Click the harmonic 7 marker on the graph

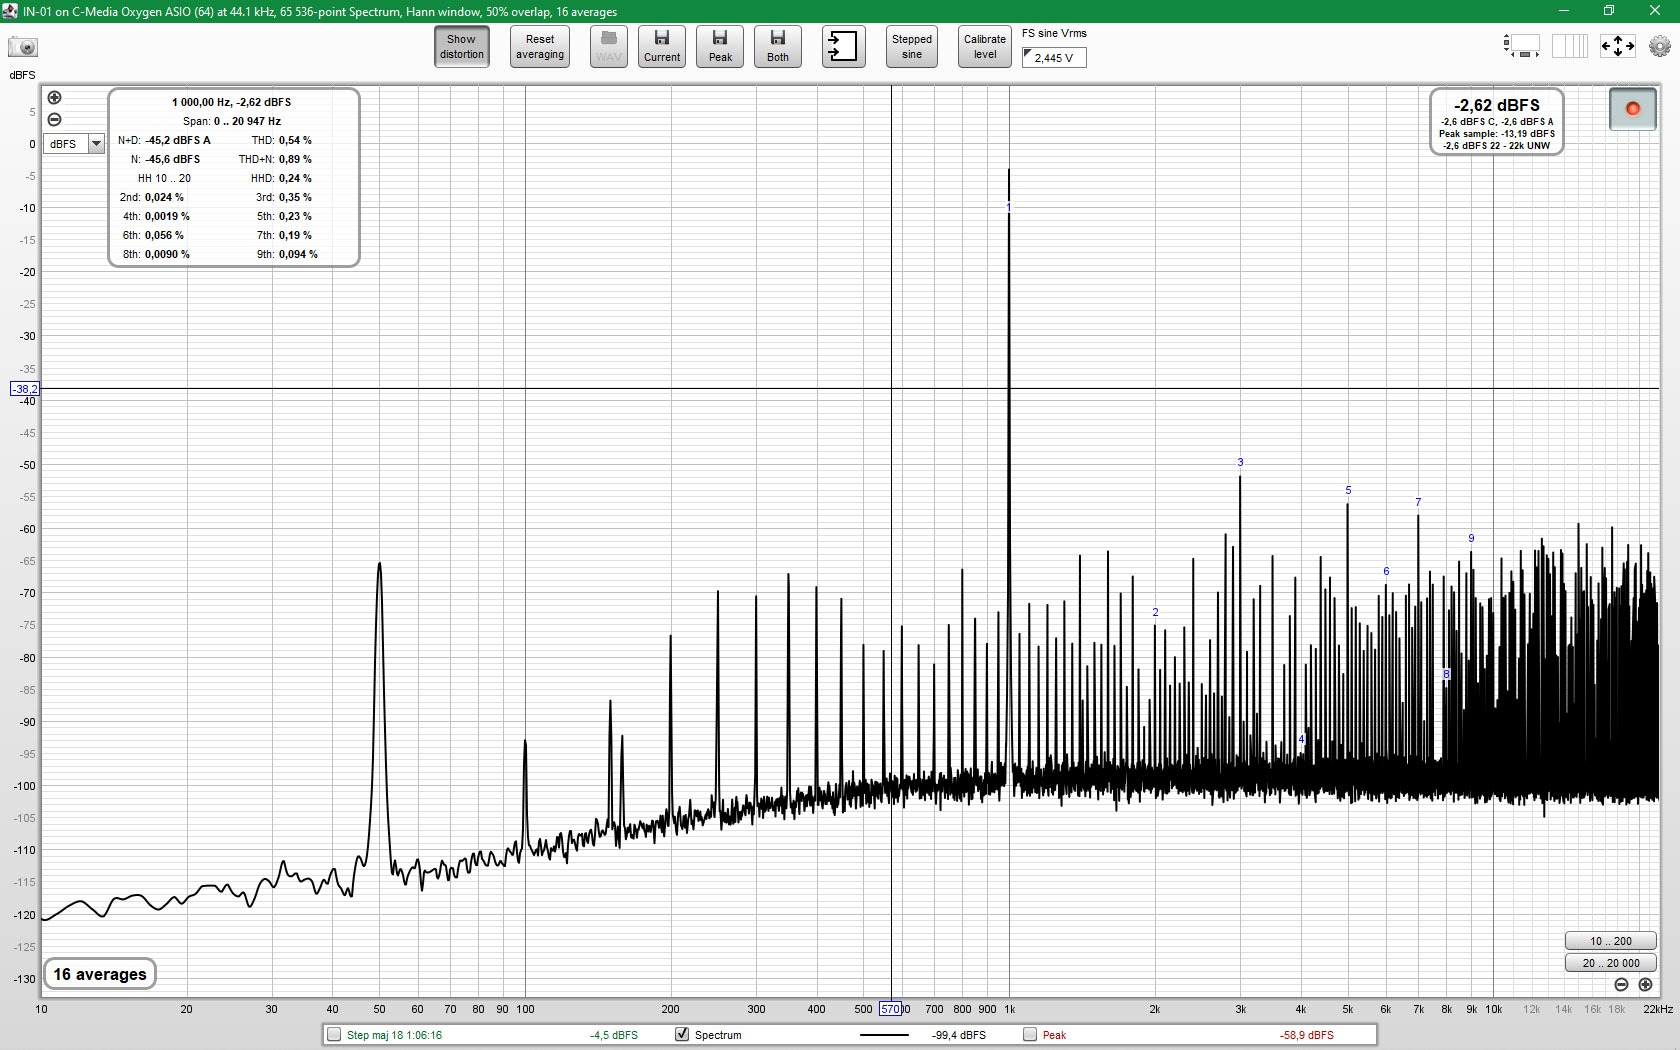coord(1418,502)
